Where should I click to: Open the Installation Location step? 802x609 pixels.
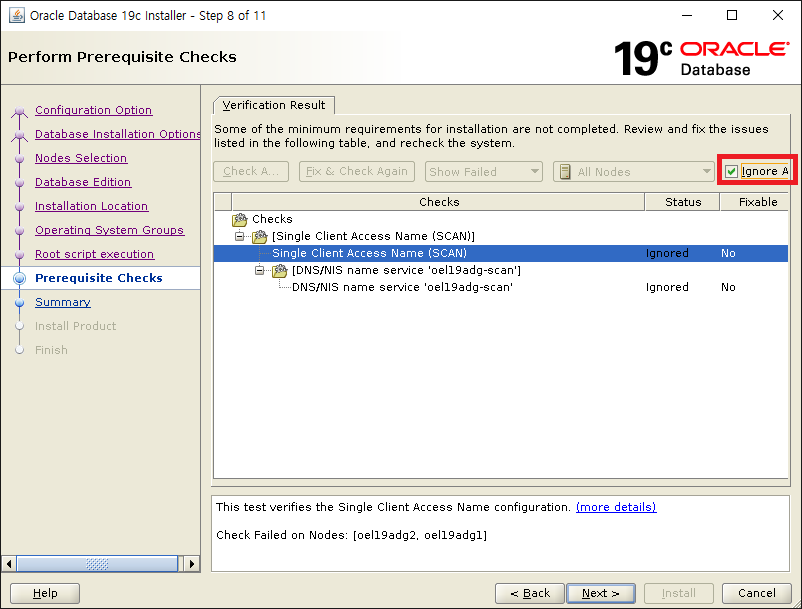tap(92, 206)
